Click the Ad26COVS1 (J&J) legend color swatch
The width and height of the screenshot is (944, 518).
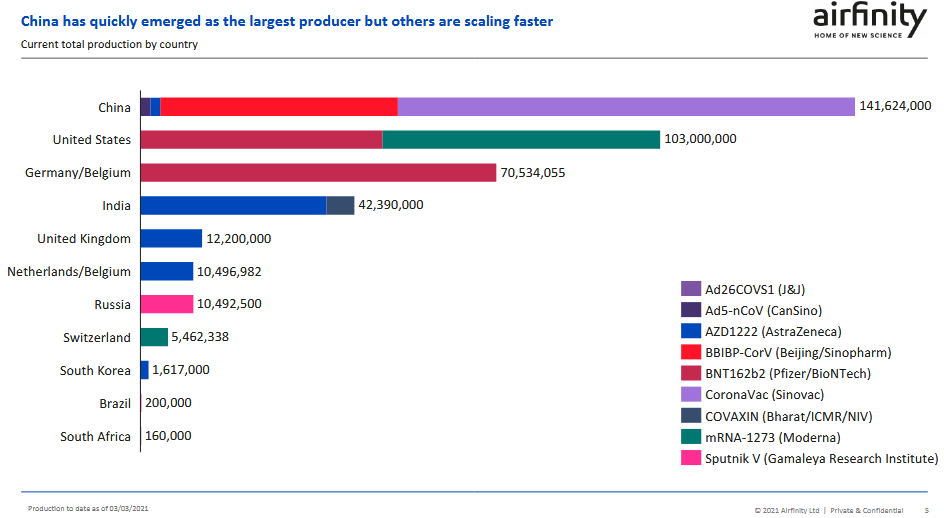(691, 289)
